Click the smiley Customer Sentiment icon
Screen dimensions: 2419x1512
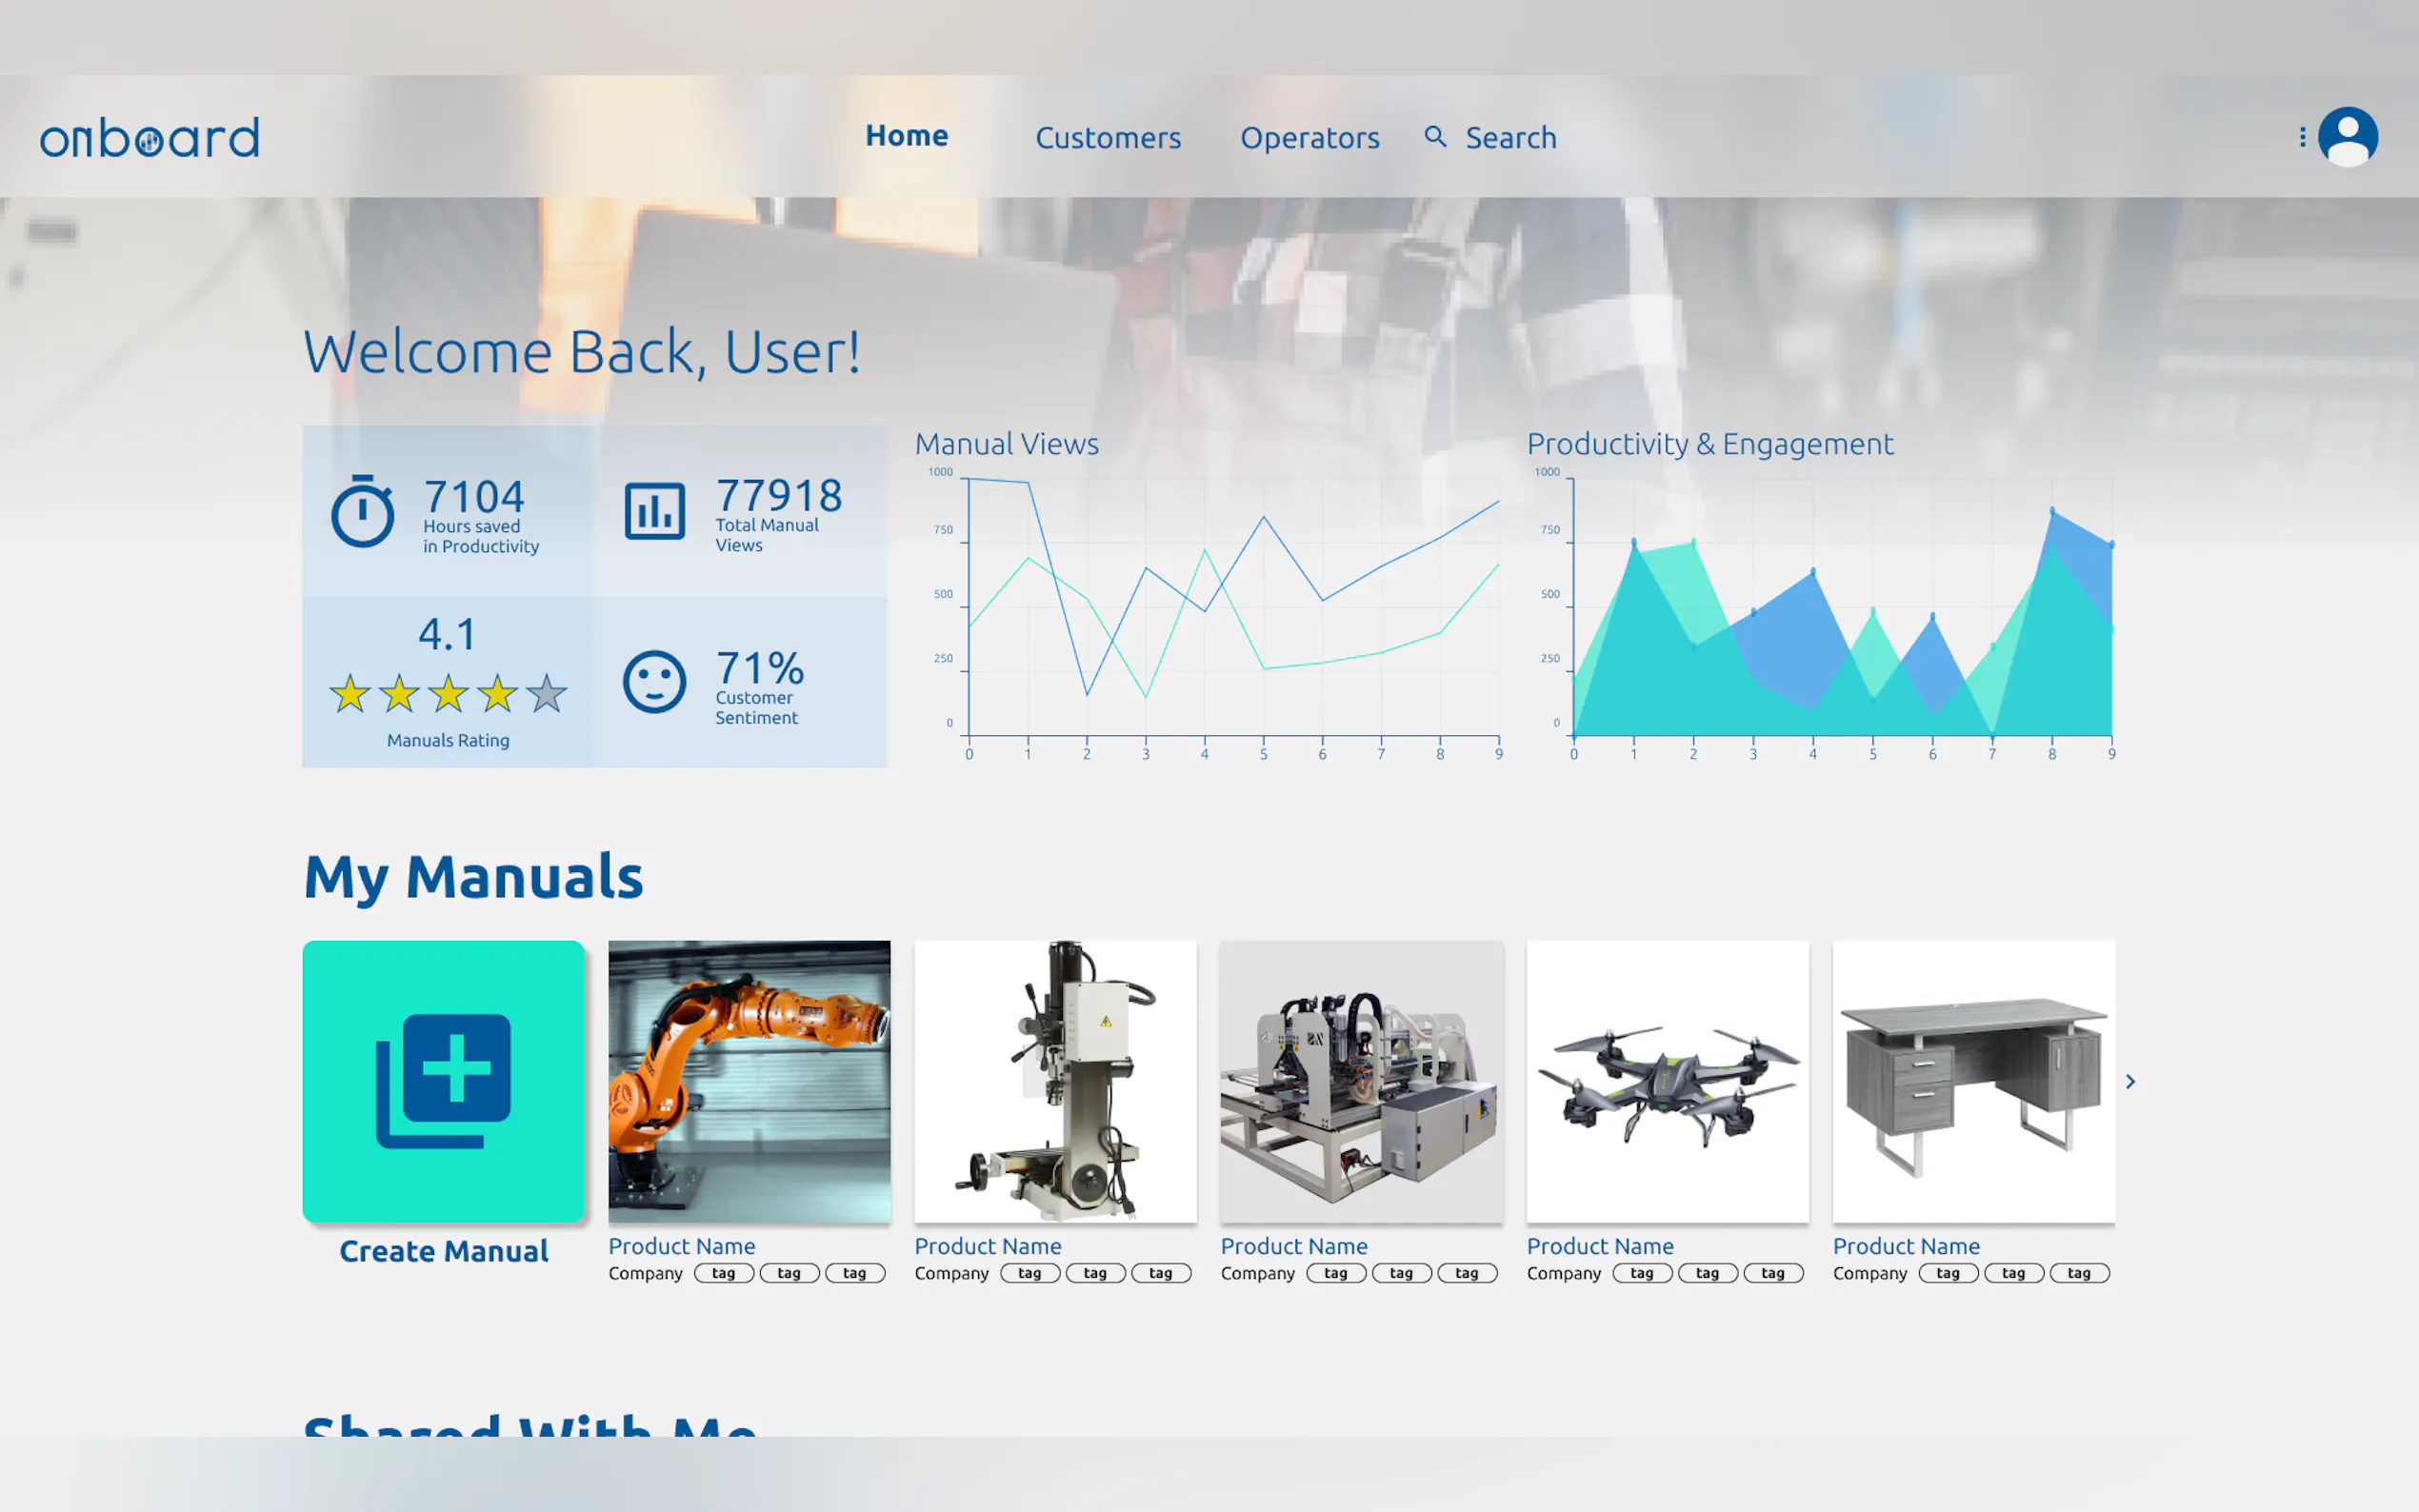tap(654, 682)
